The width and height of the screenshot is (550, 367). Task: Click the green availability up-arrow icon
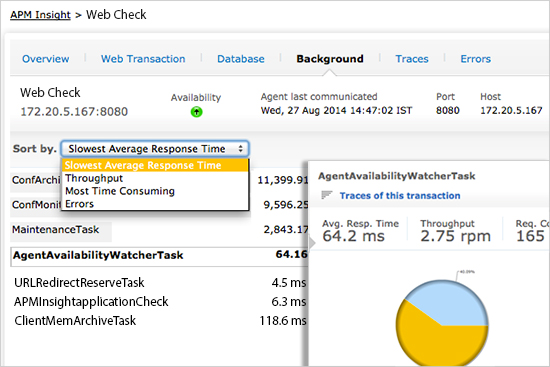click(196, 112)
